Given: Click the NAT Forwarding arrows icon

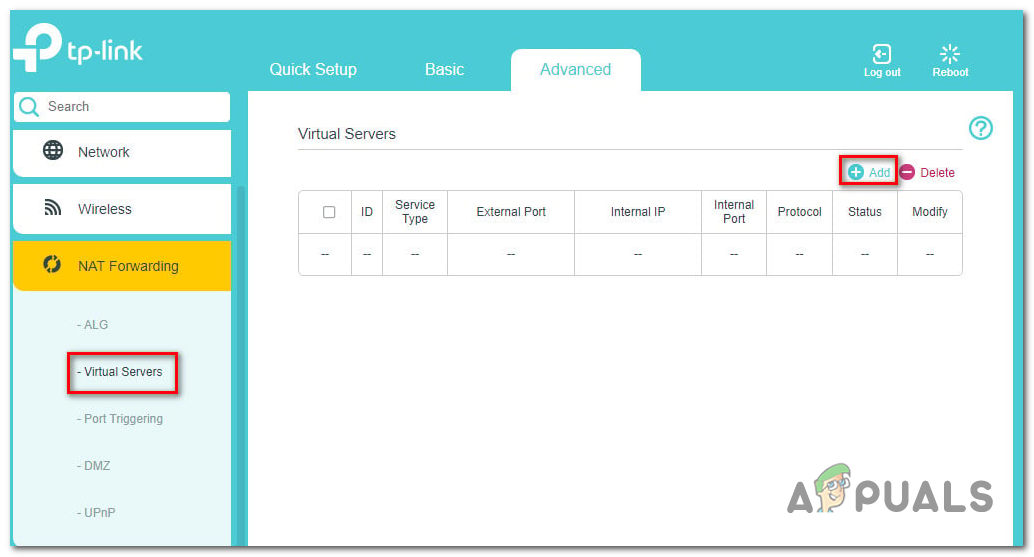Looking at the screenshot, I should click(x=52, y=264).
